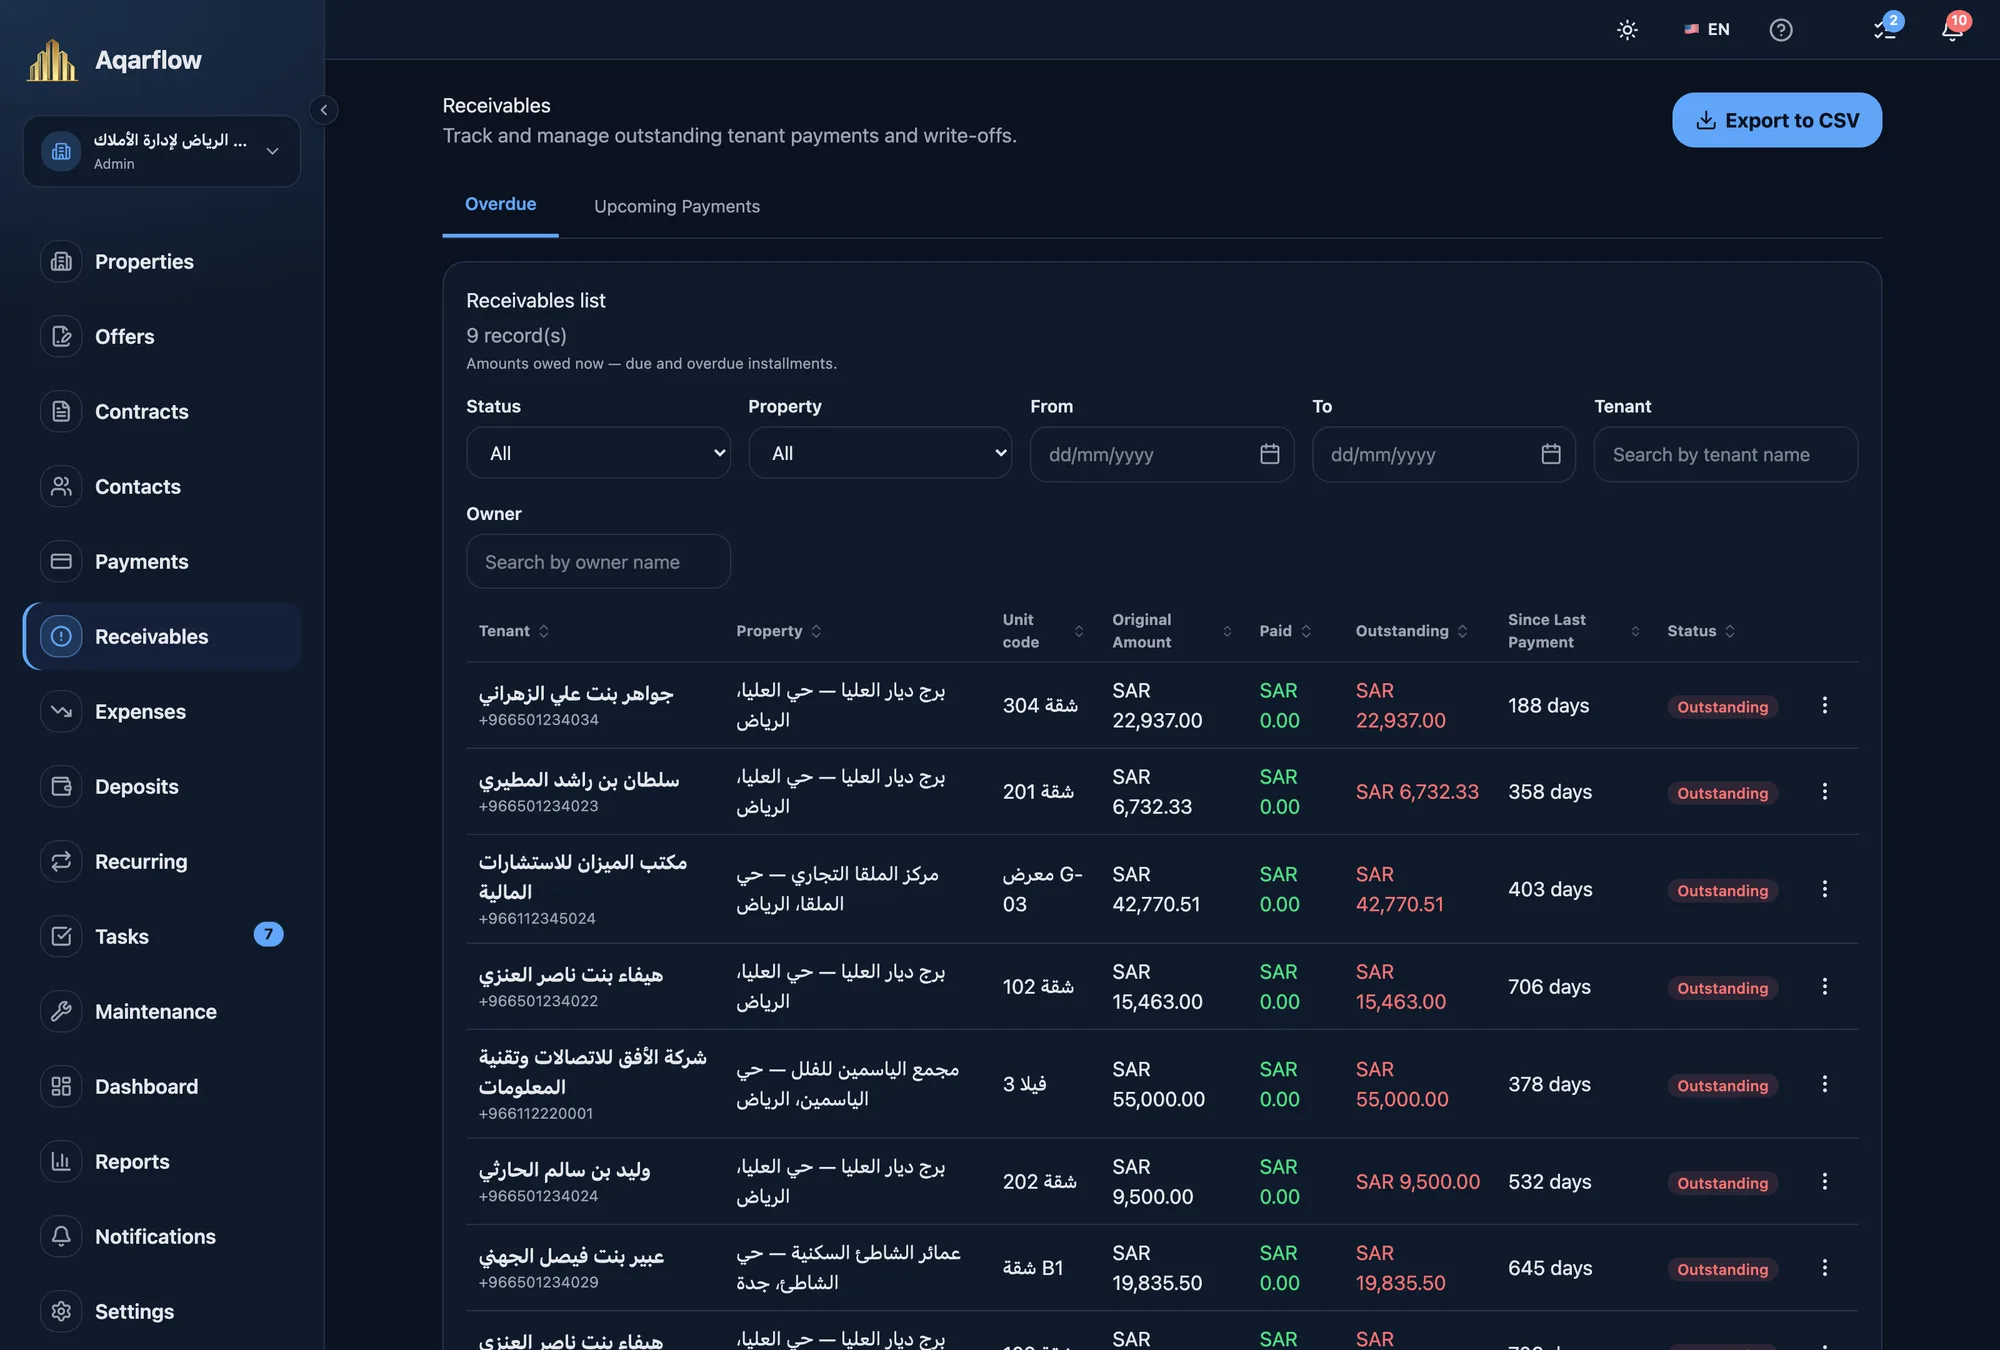Open Contacts in the sidebar

(x=162, y=486)
